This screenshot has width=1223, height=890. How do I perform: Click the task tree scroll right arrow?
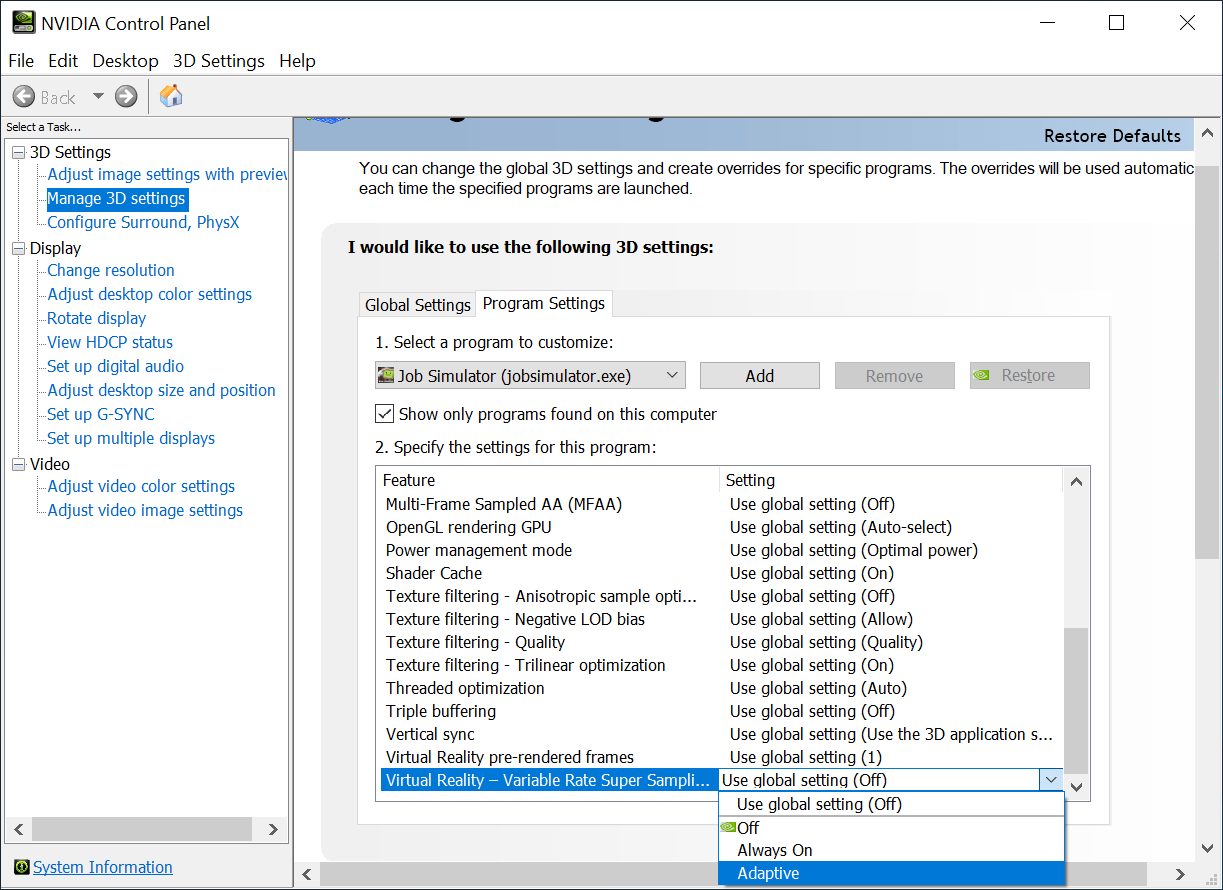tap(273, 830)
